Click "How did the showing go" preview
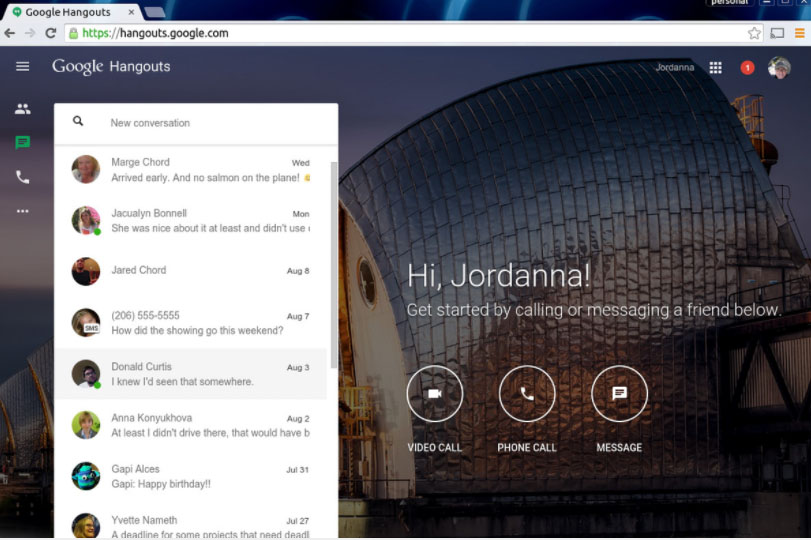 pos(197,331)
